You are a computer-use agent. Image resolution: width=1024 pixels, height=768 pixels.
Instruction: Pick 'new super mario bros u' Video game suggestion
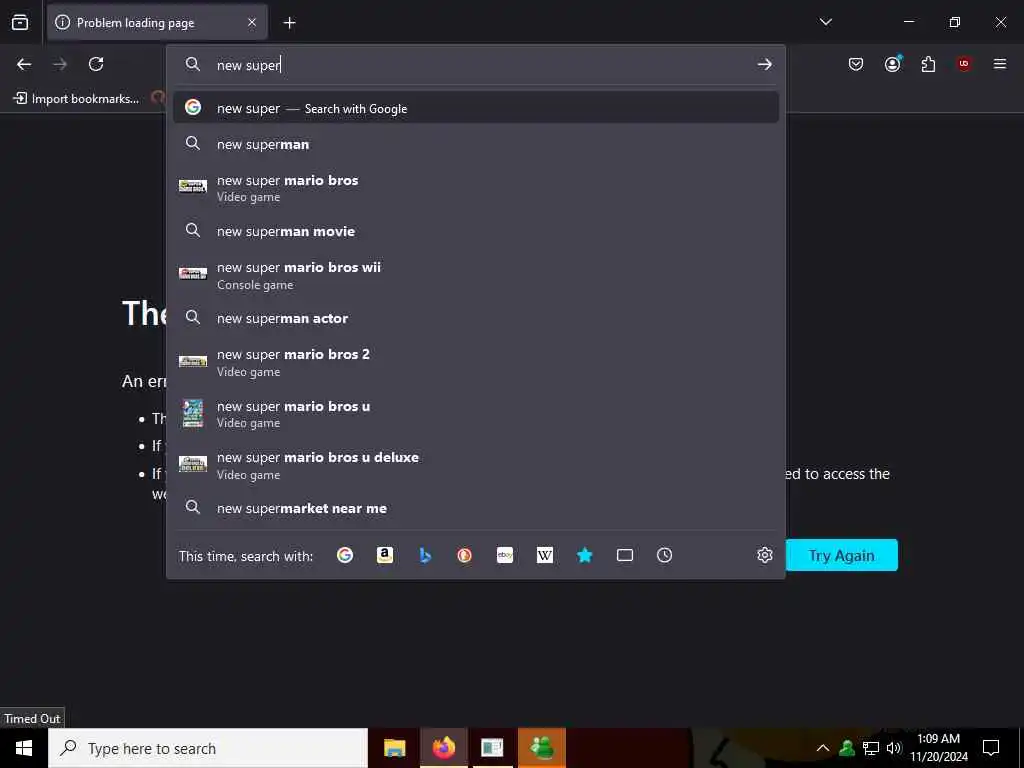point(475,414)
